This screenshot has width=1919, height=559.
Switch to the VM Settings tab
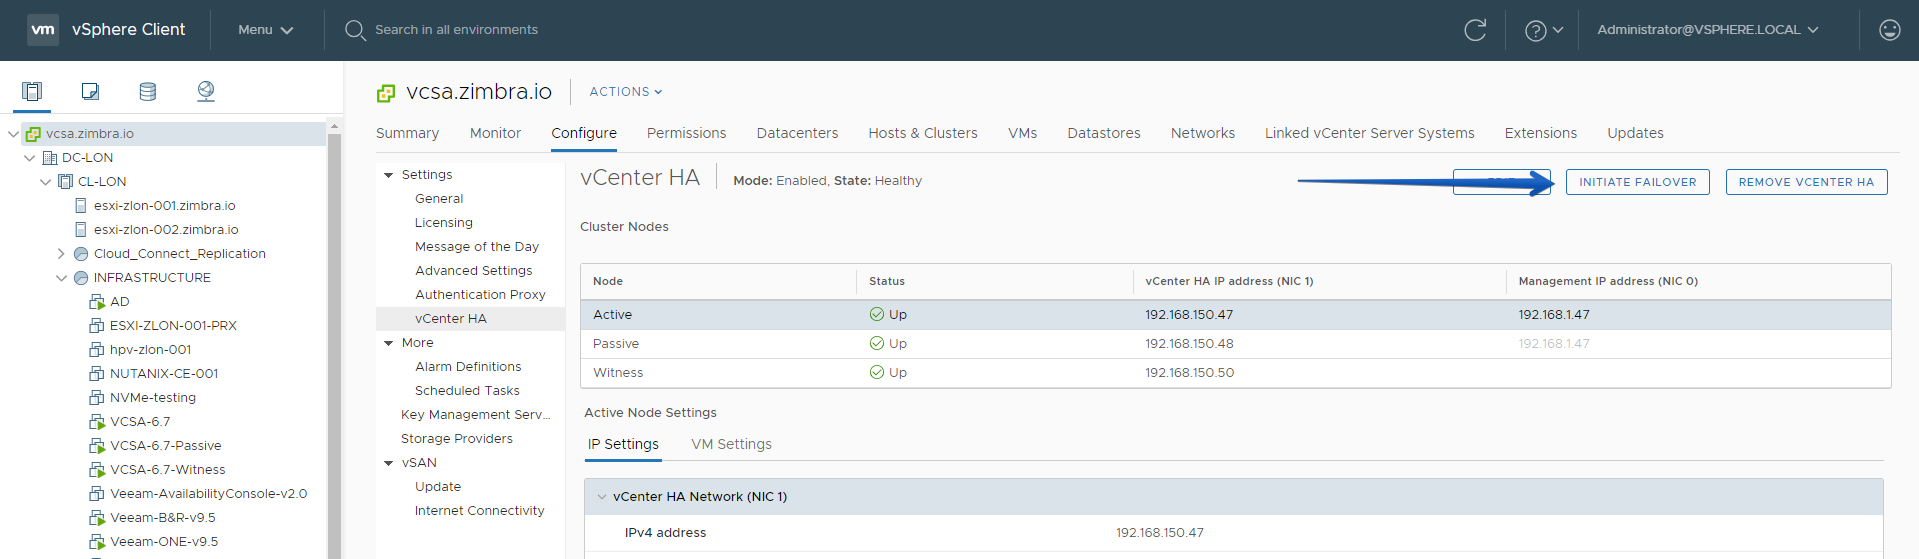[731, 444]
